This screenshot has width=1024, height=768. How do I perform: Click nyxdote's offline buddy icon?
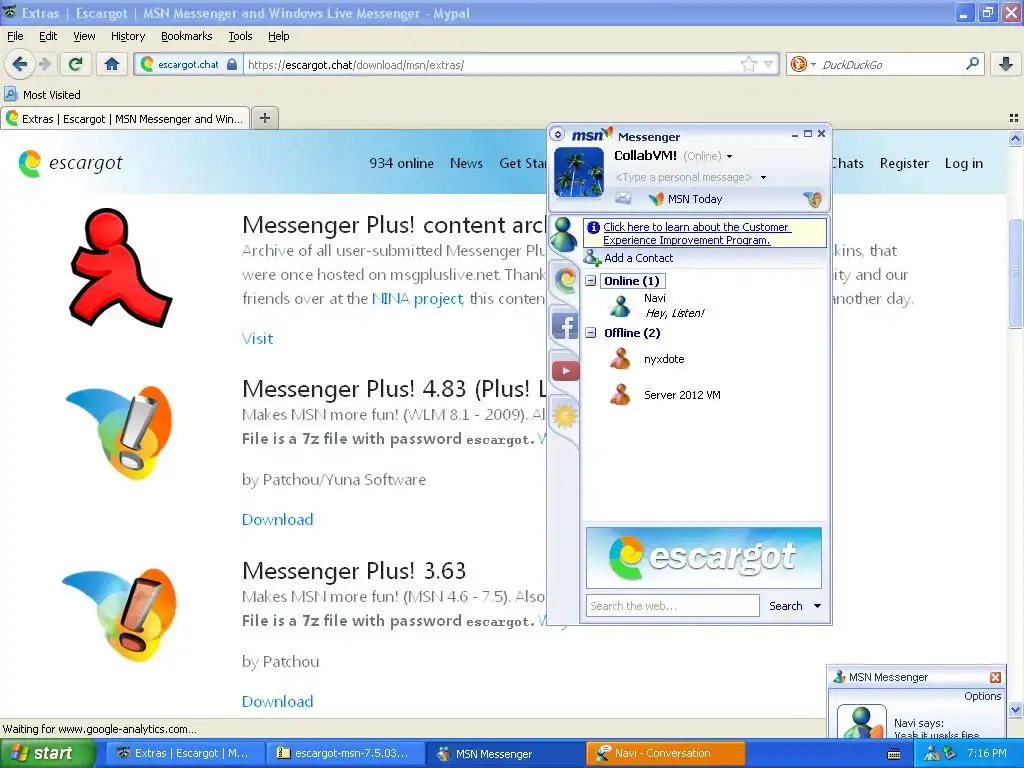(620, 359)
